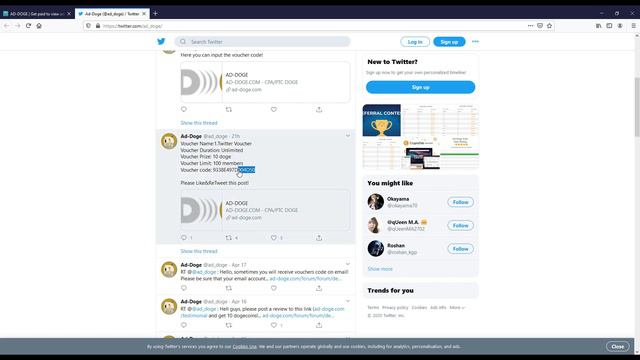Click Sign up in New to Twitter box
This screenshot has width=640, height=360.
[x=420, y=87]
